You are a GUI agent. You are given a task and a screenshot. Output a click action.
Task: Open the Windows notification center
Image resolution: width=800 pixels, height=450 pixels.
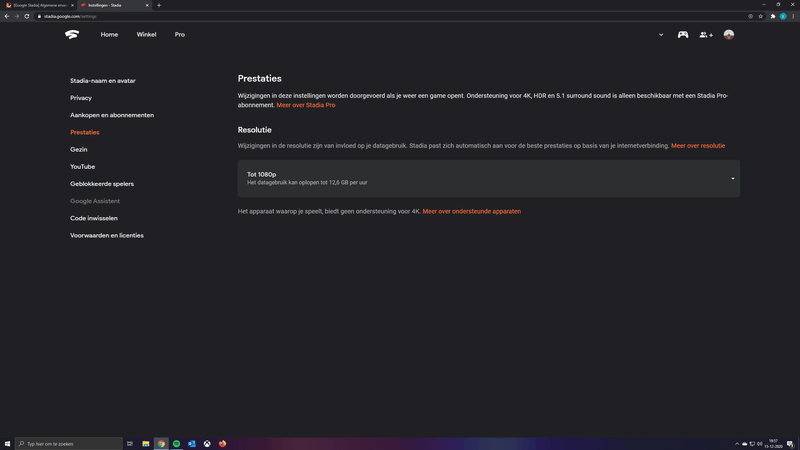[790, 444]
